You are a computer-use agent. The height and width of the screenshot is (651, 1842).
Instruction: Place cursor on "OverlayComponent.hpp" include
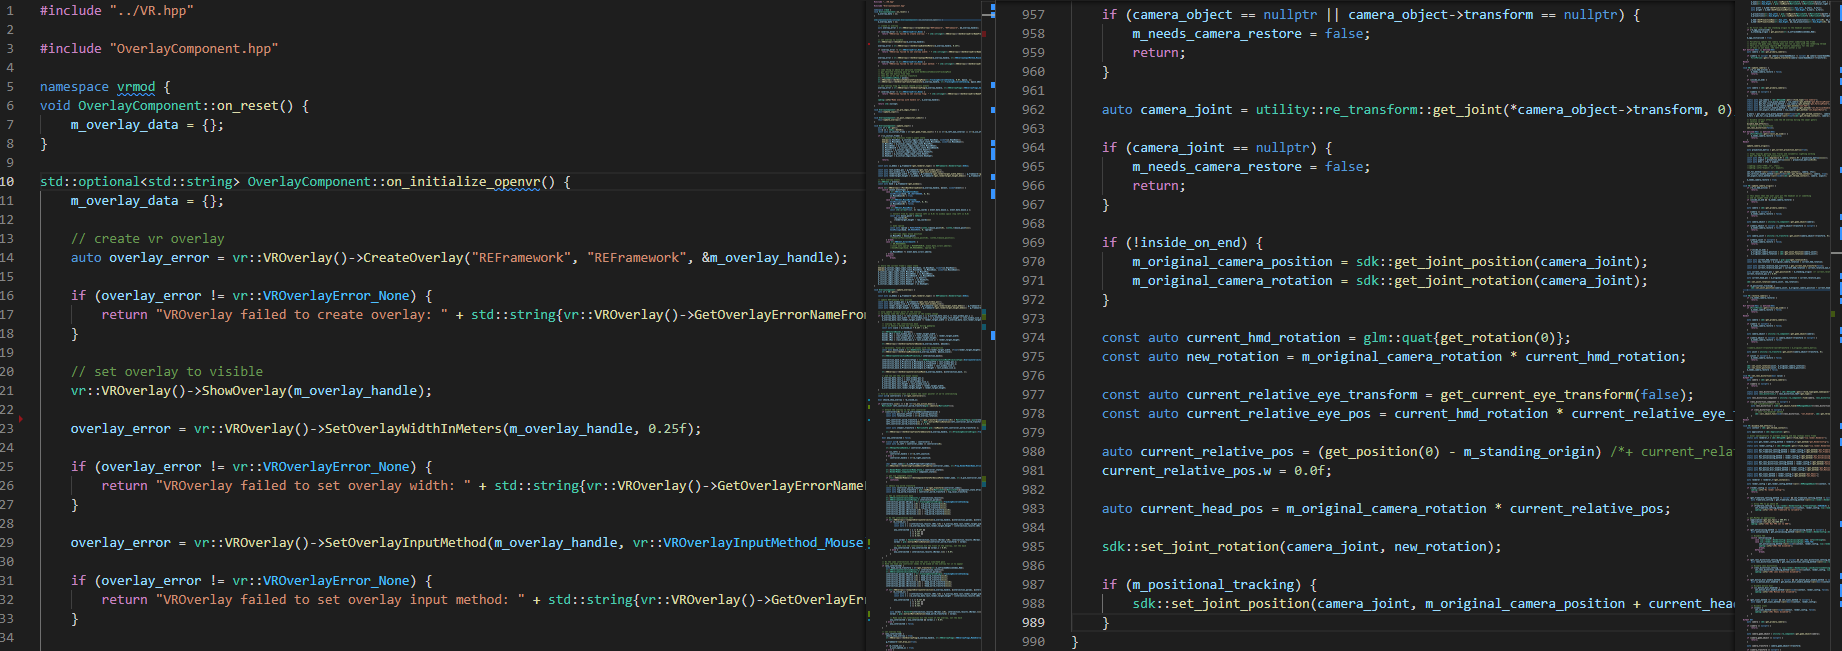(x=194, y=48)
